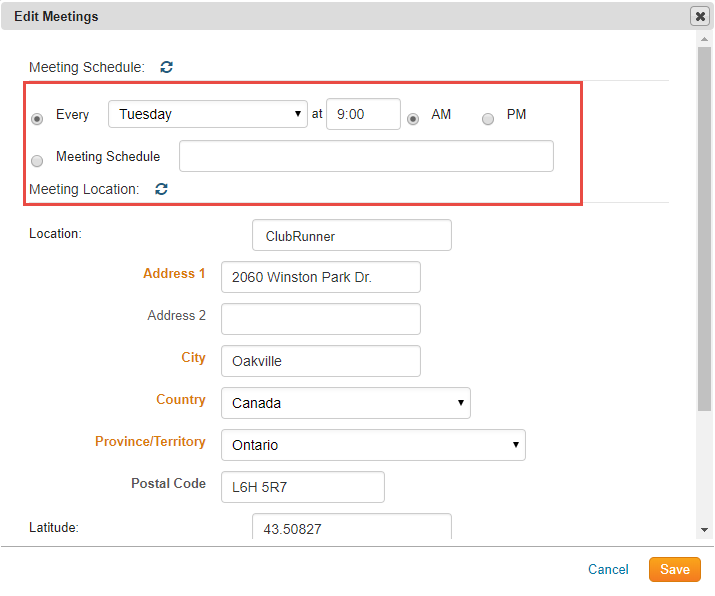This screenshot has width=715, height=596.
Task: Choose the AM radio option
Action: tap(412, 118)
